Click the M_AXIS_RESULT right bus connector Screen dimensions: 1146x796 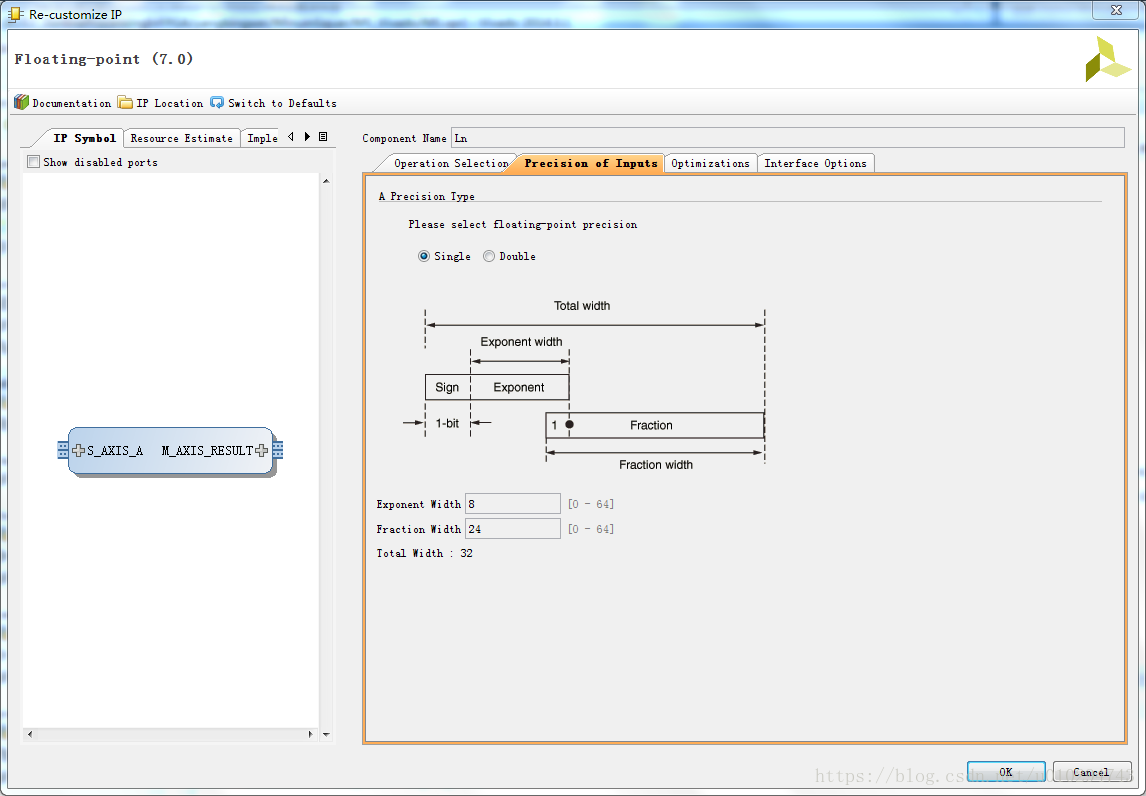pyautogui.click(x=278, y=450)
